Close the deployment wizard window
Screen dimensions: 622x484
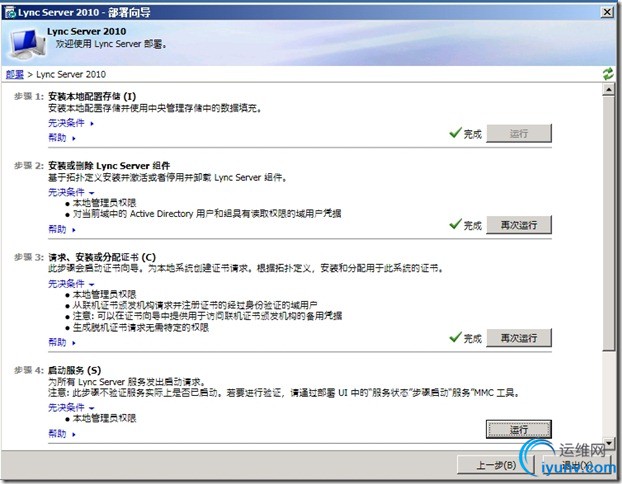click(607, 12)
